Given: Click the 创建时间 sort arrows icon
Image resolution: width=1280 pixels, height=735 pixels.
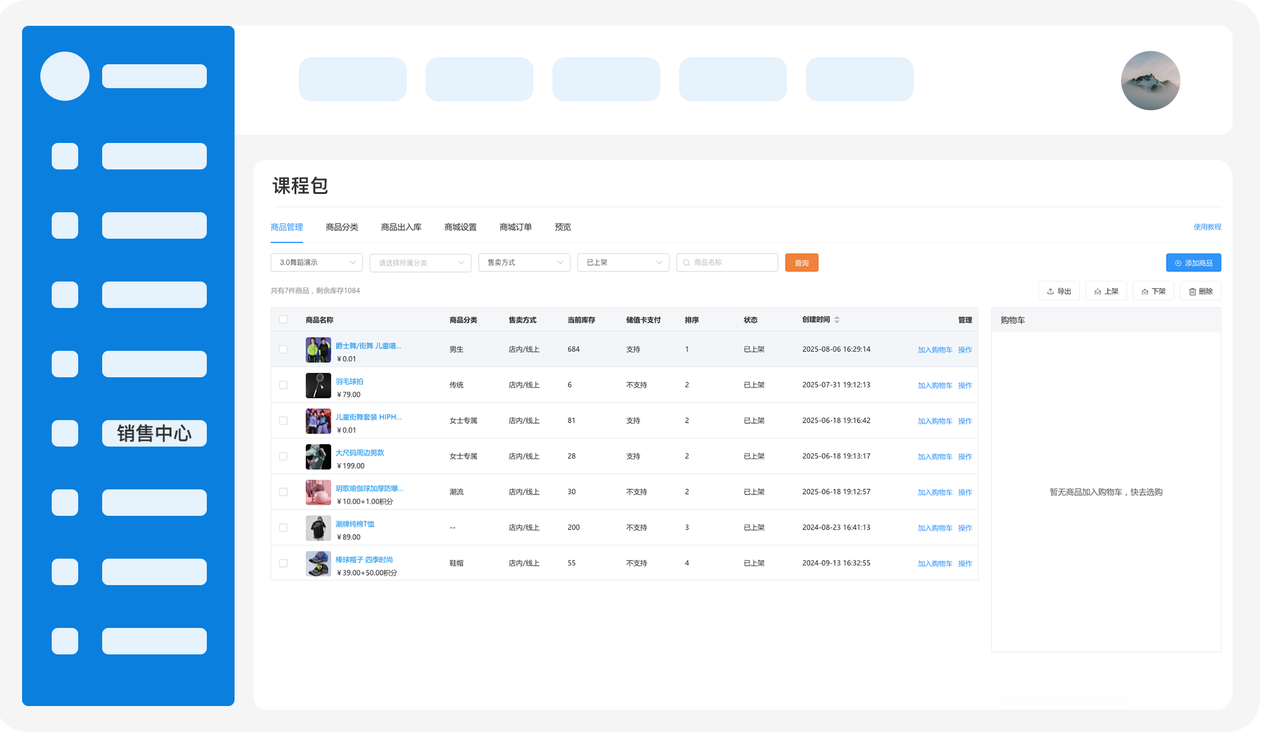Looking at the screenshot, I should (x=837, y=320).
